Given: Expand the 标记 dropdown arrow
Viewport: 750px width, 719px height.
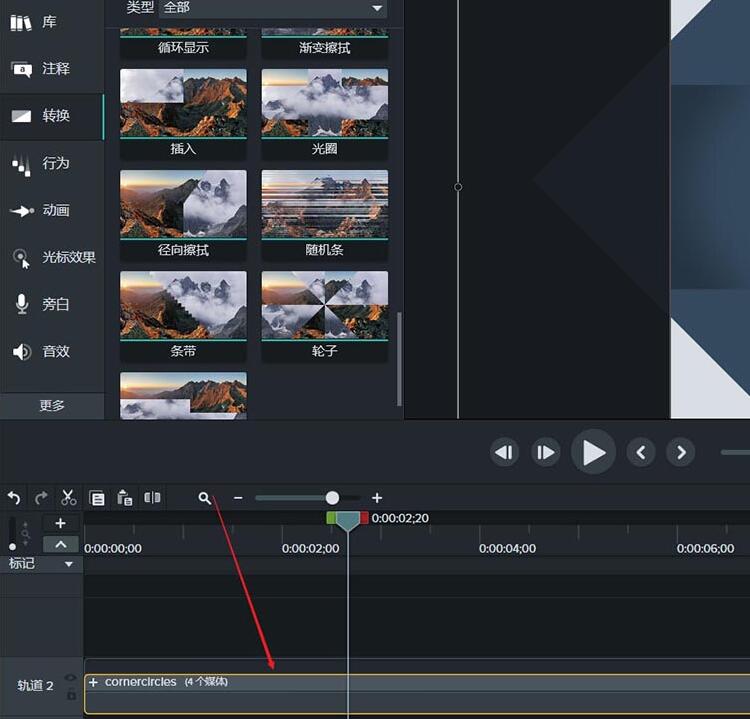Looking at the screenshot, I should (69, 564).
